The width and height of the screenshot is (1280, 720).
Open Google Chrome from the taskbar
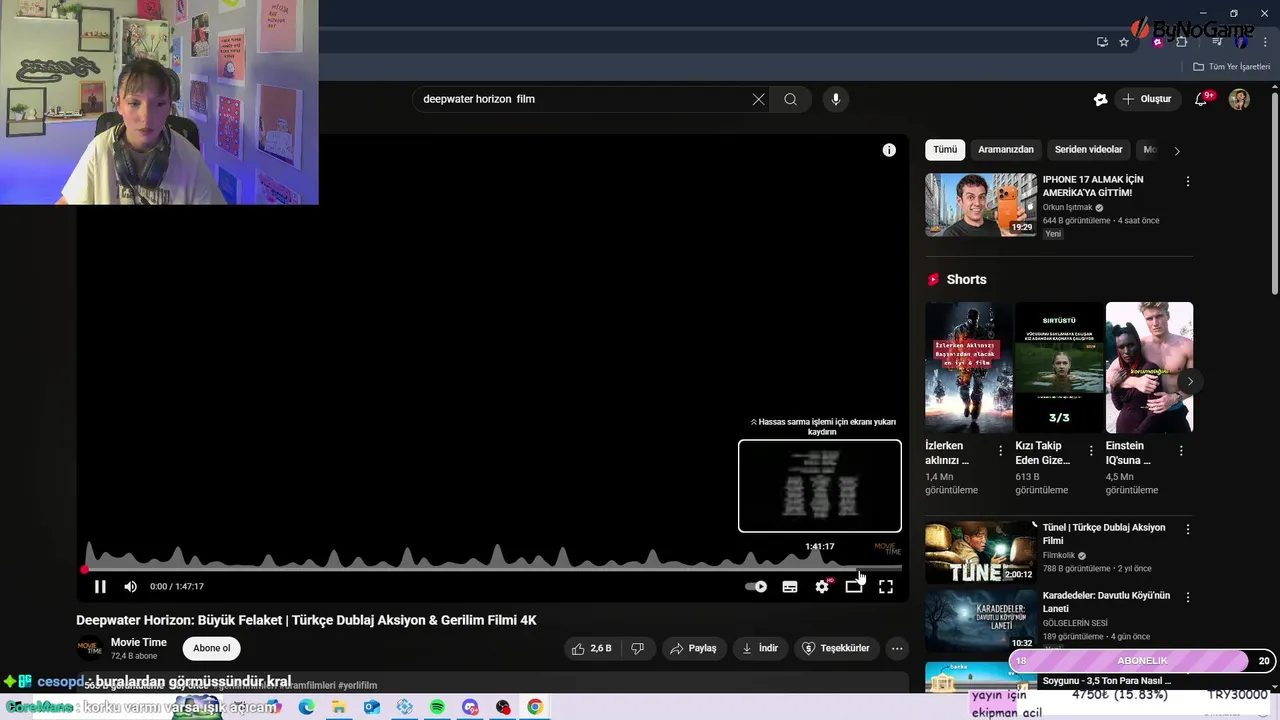pyautogui.click(x=535, y=707)
